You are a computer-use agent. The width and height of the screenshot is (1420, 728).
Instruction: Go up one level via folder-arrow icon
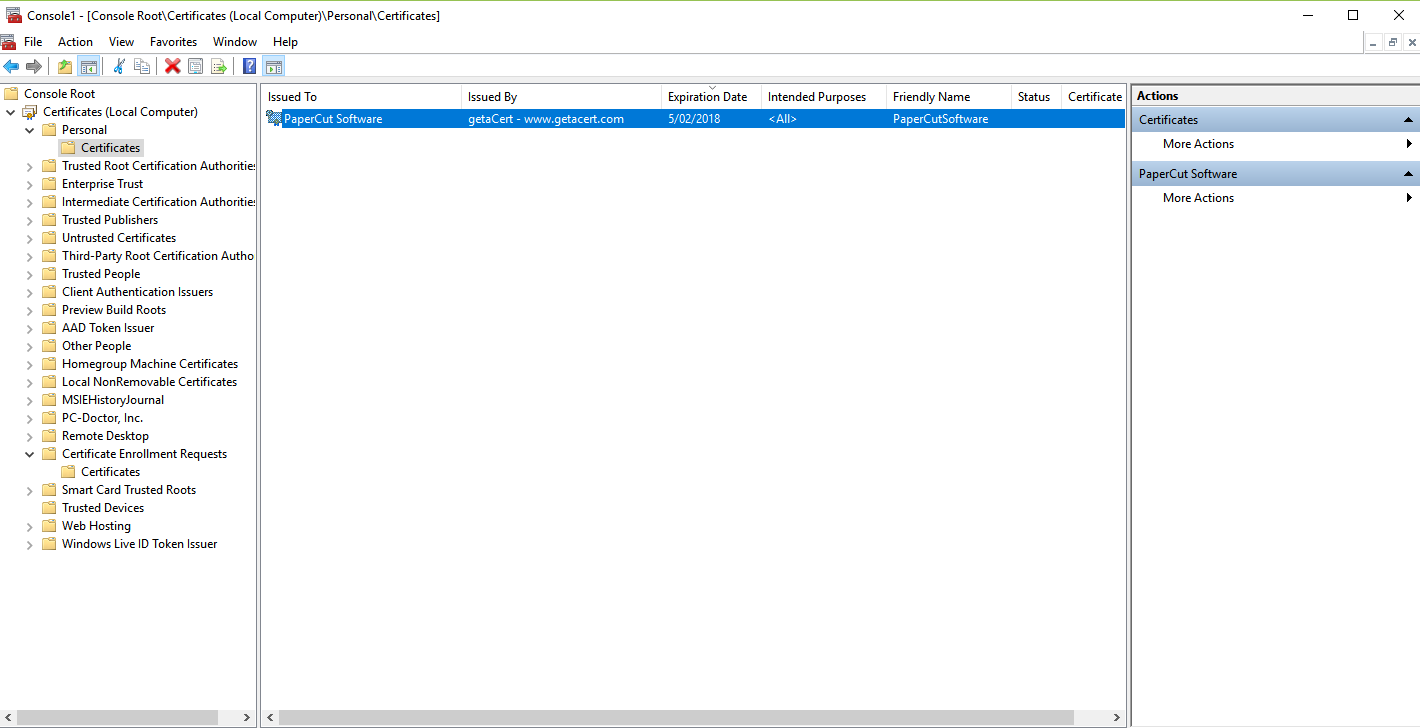pyautogui.click(x=65, y=66)
